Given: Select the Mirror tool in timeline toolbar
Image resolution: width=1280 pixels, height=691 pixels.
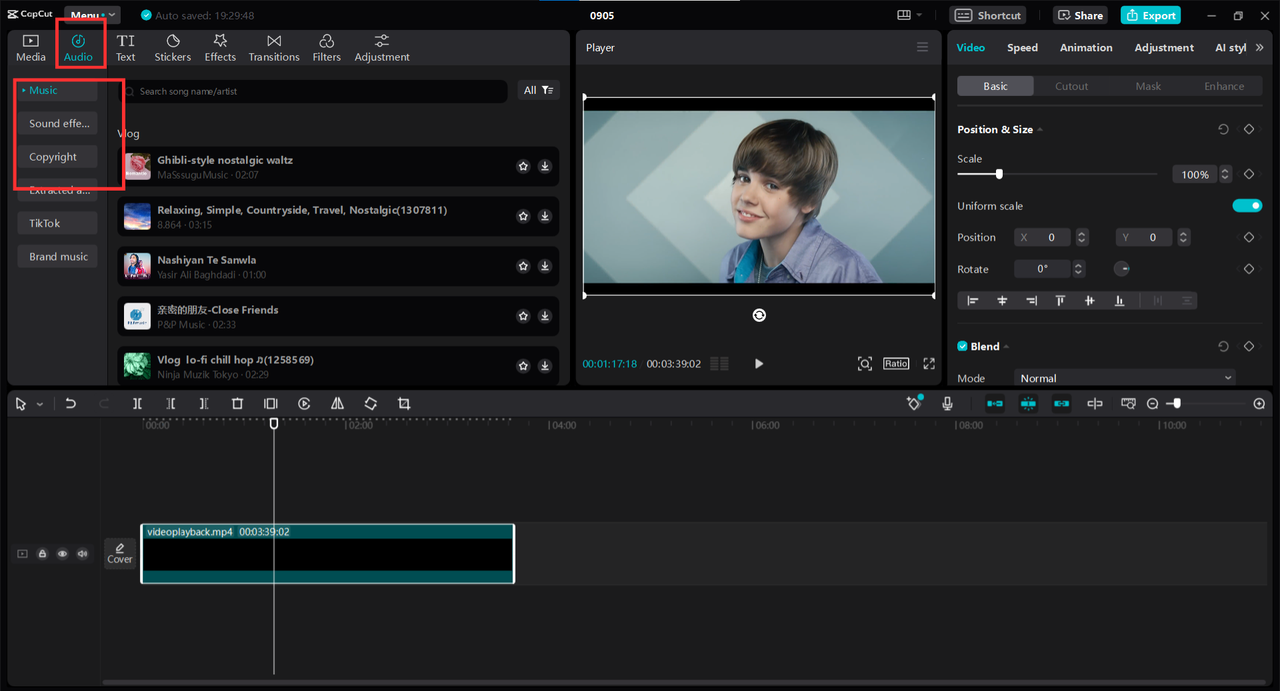Looking at the screenshot, I should pos(337,403).
